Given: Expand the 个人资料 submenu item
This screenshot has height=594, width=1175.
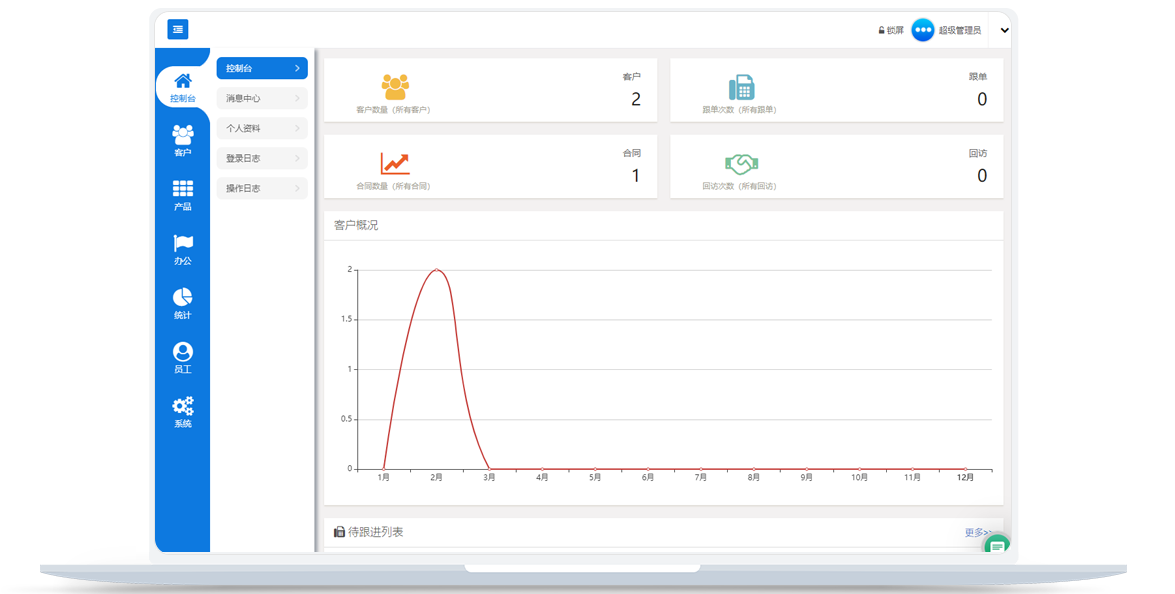Looking at the screenshot, I should pyautogui.click(x=261, y=128).
